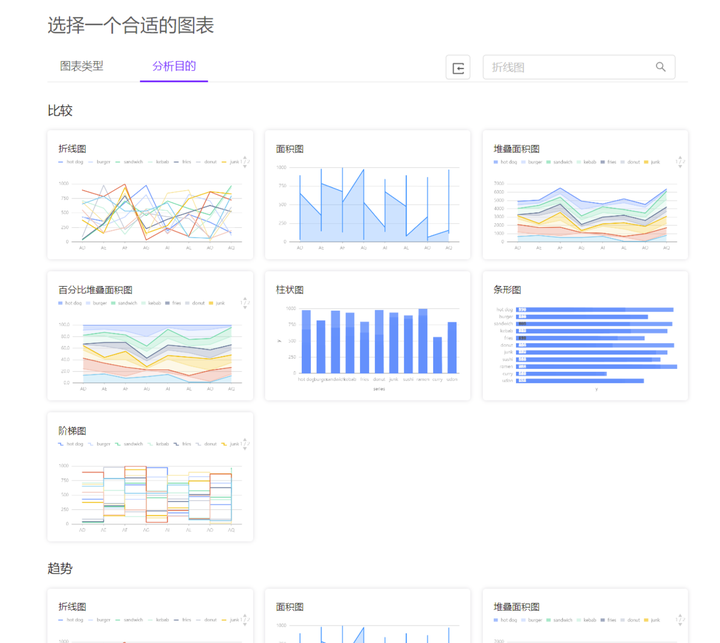Toggle kebab series in 百分比堆叠面积图 legend
Screen dimensions: 720x643
point(151,303)
